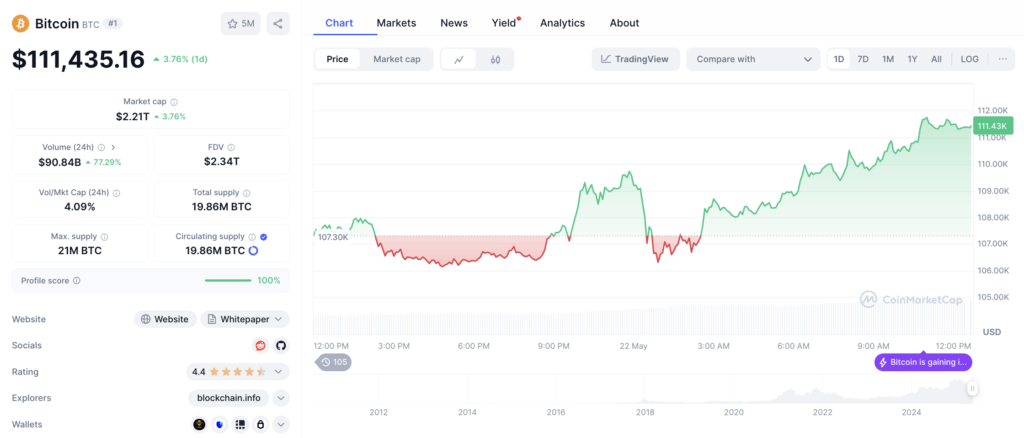Click the 107.30K opening price label
1024x438 pixels.
point(333,237)
